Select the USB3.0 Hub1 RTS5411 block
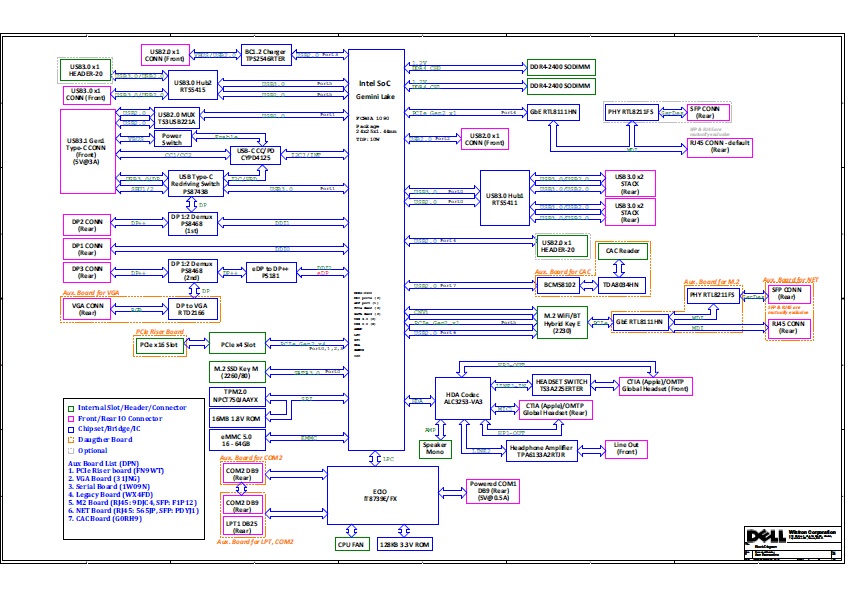 (503, 194)
